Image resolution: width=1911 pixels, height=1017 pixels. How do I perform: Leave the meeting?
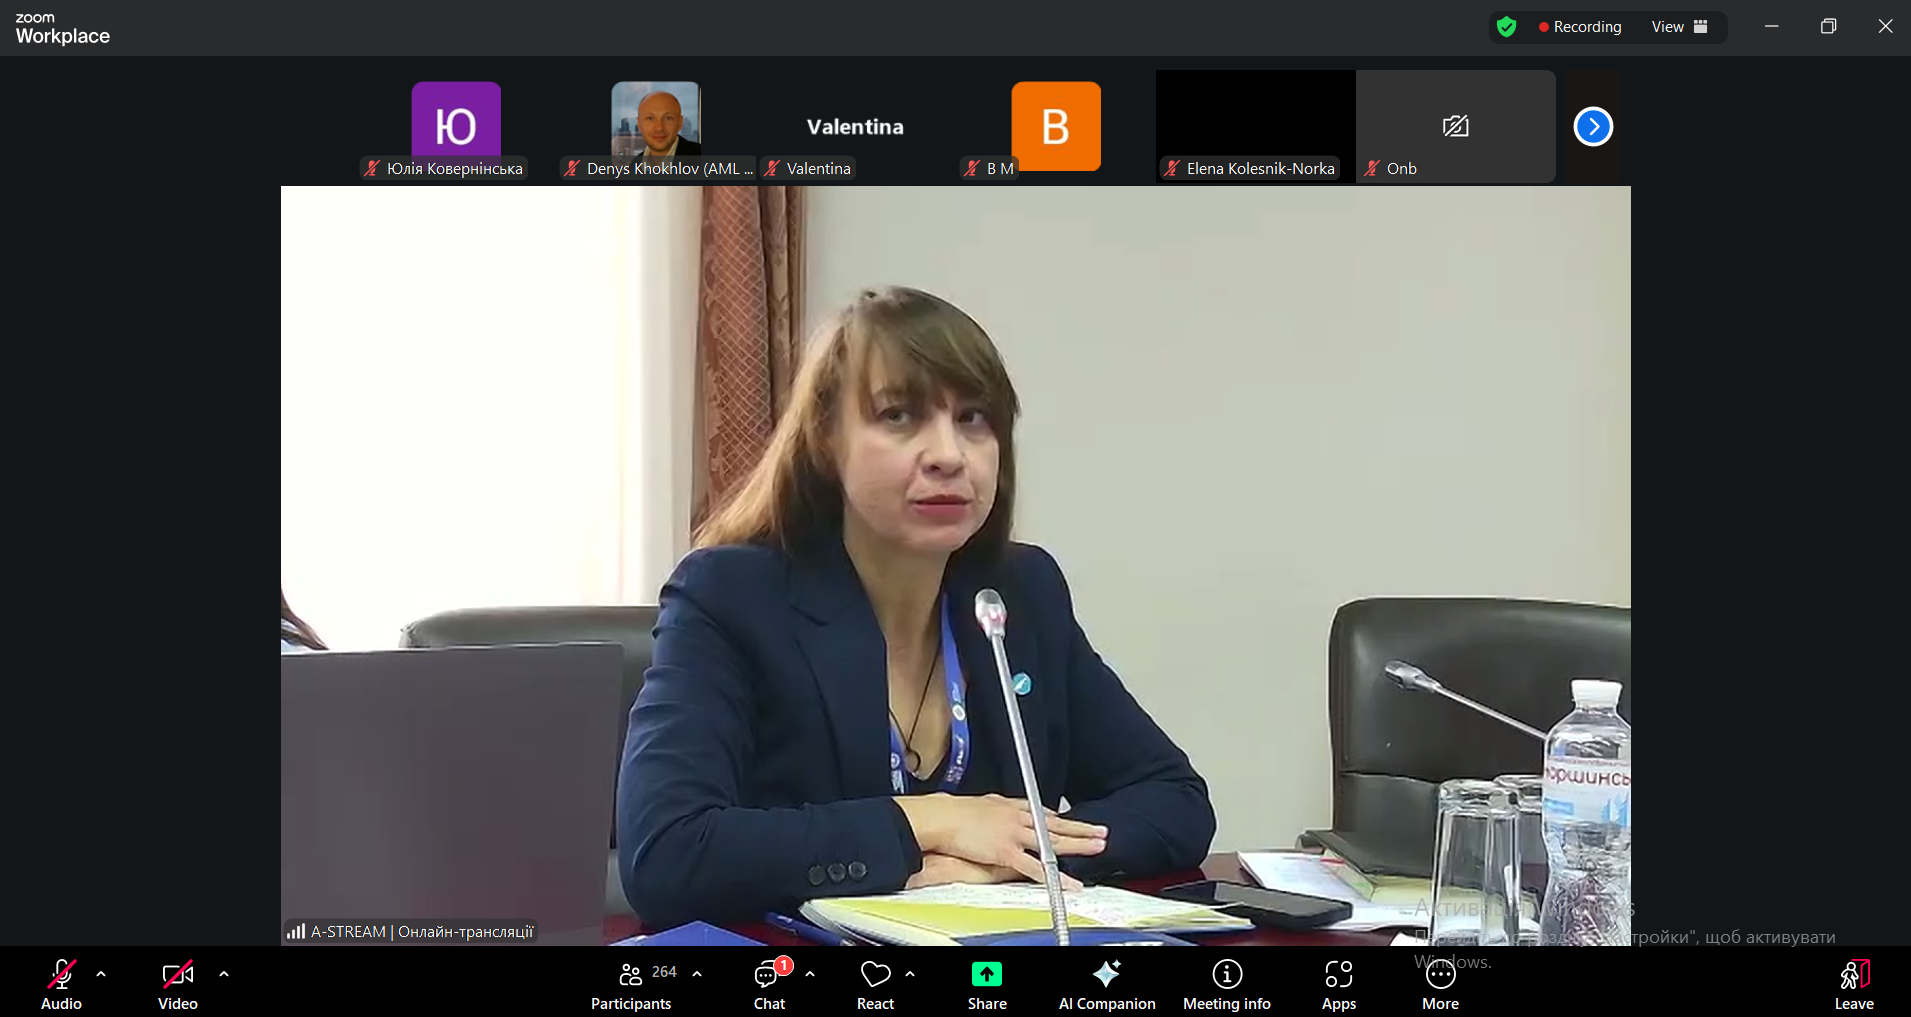click(x=1853, y=985)
